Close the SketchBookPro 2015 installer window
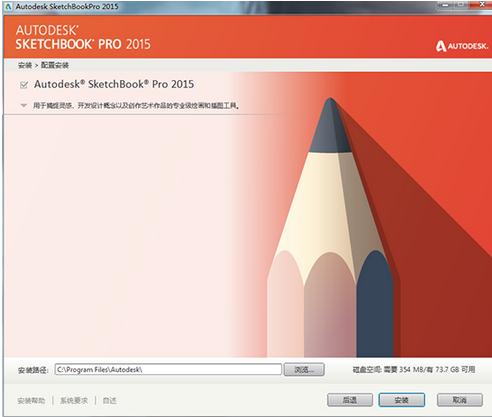This screenshot has width=492, height=417. coord(480,5)
